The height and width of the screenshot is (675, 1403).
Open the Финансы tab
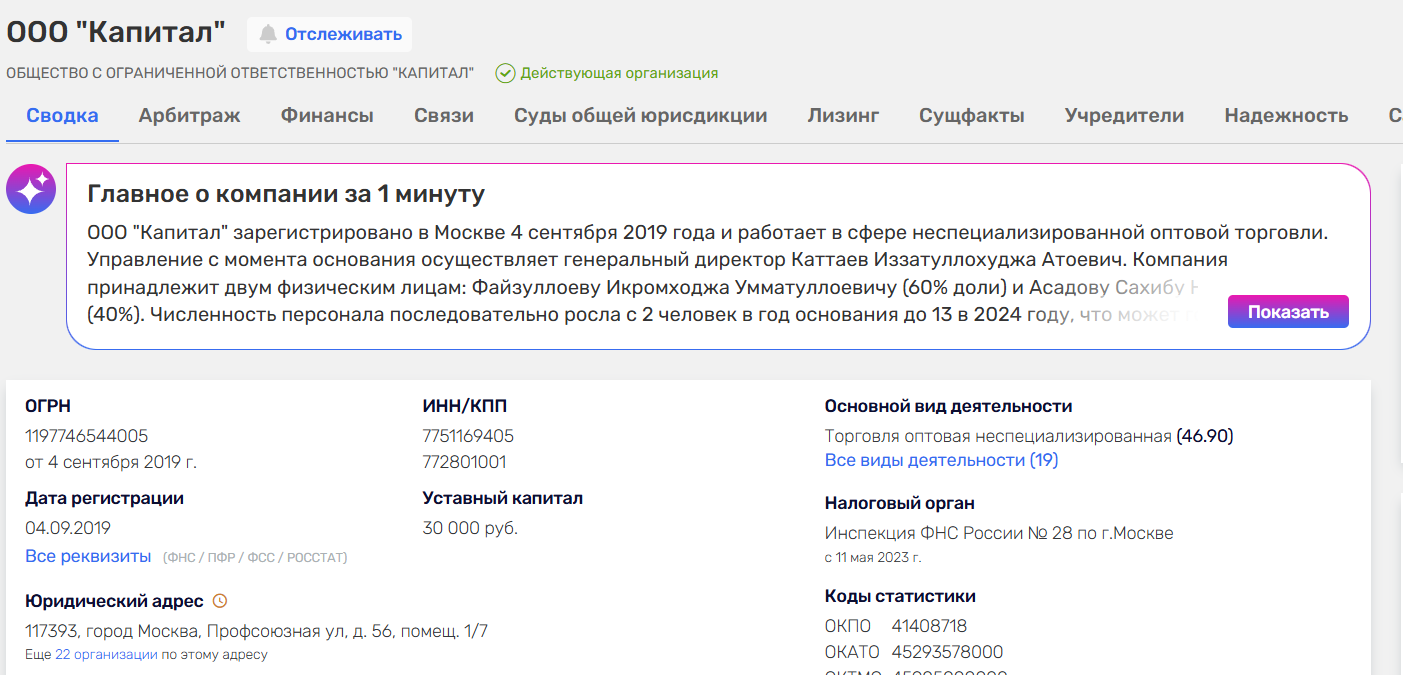tap(327, 115)
